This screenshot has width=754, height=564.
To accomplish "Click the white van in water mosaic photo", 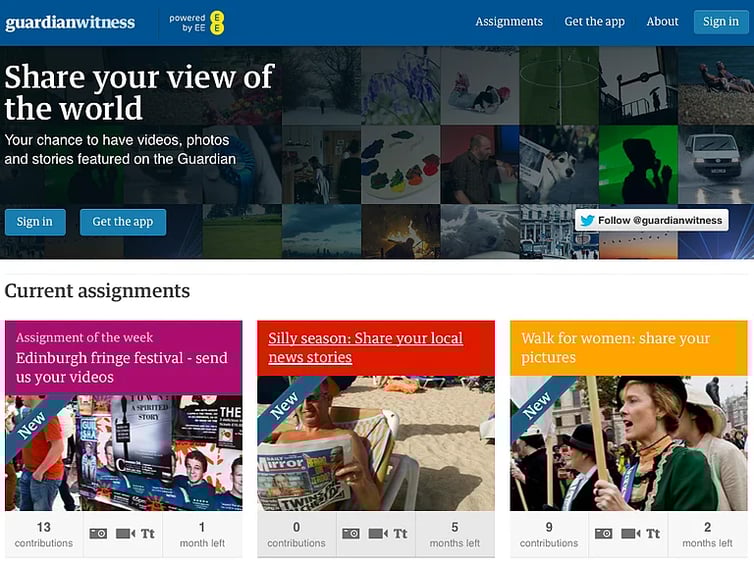I will (716, 164).
